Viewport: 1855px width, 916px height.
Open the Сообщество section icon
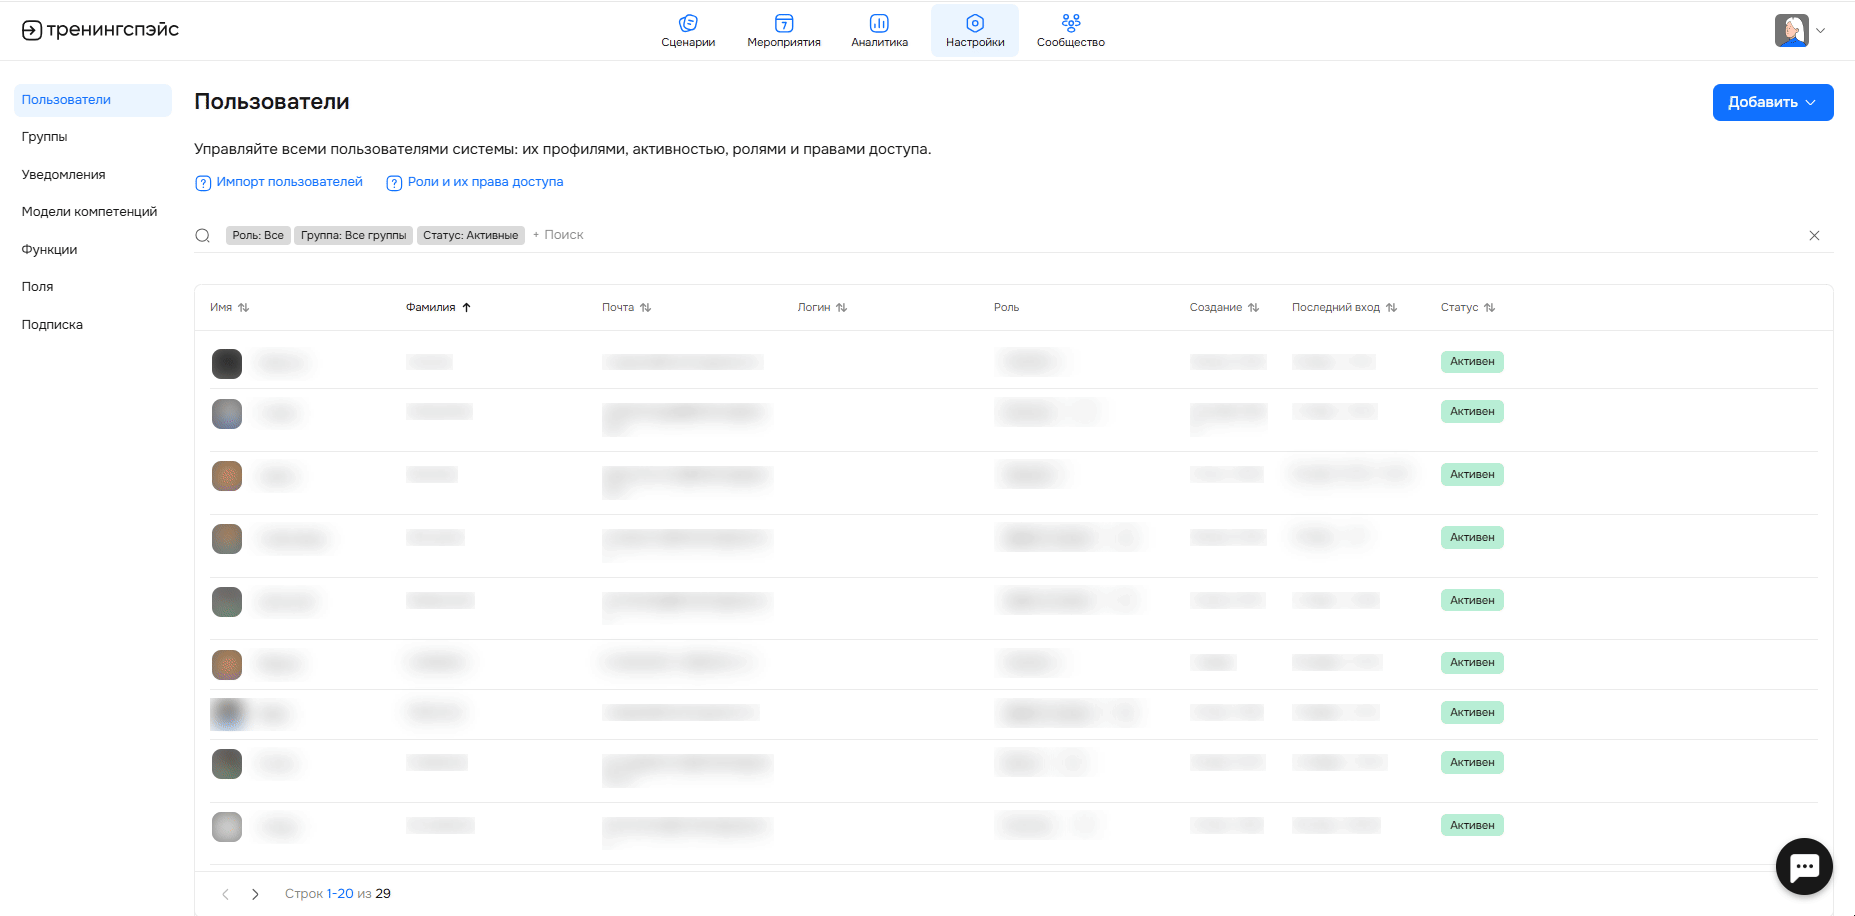click(1070, 23)
